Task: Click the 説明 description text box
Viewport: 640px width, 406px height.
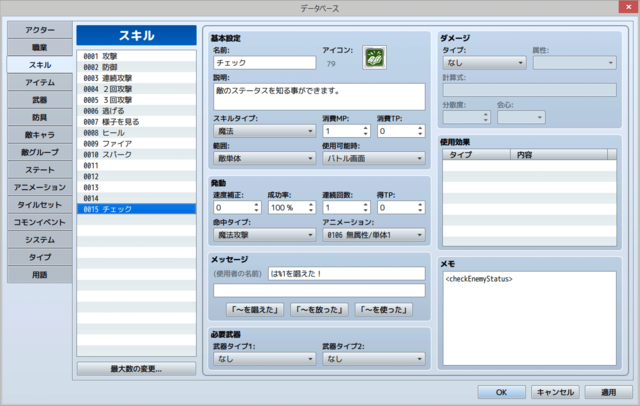Action: pos(319,97)
